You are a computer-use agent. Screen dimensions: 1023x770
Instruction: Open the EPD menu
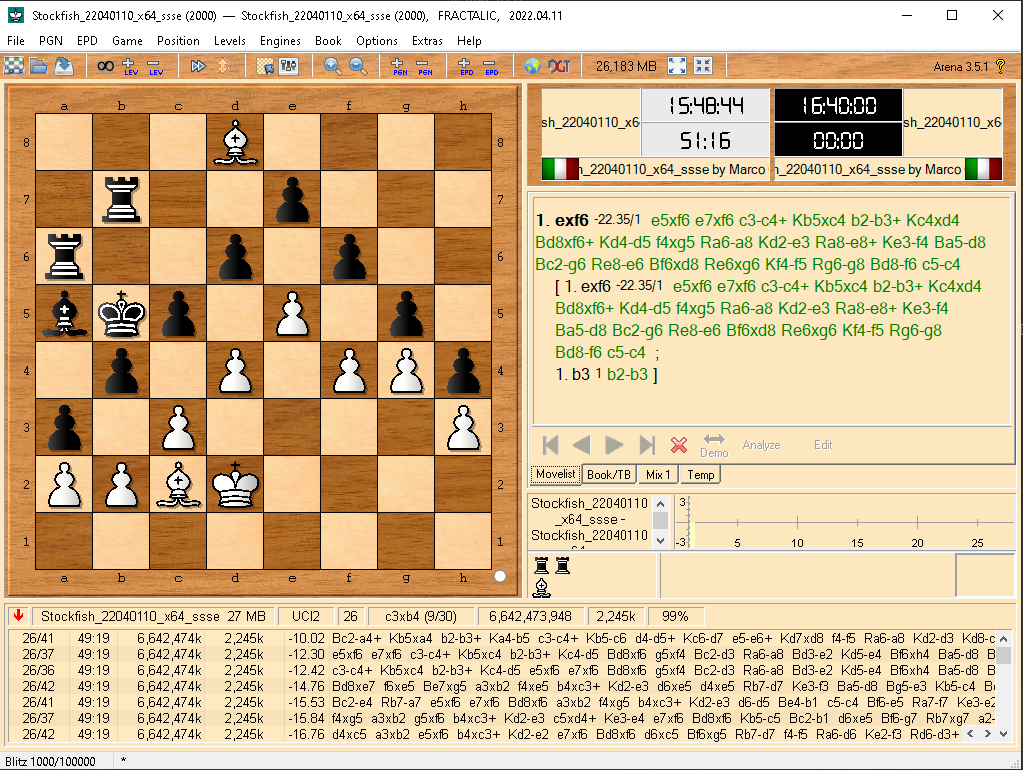click(x=87, y=40)
